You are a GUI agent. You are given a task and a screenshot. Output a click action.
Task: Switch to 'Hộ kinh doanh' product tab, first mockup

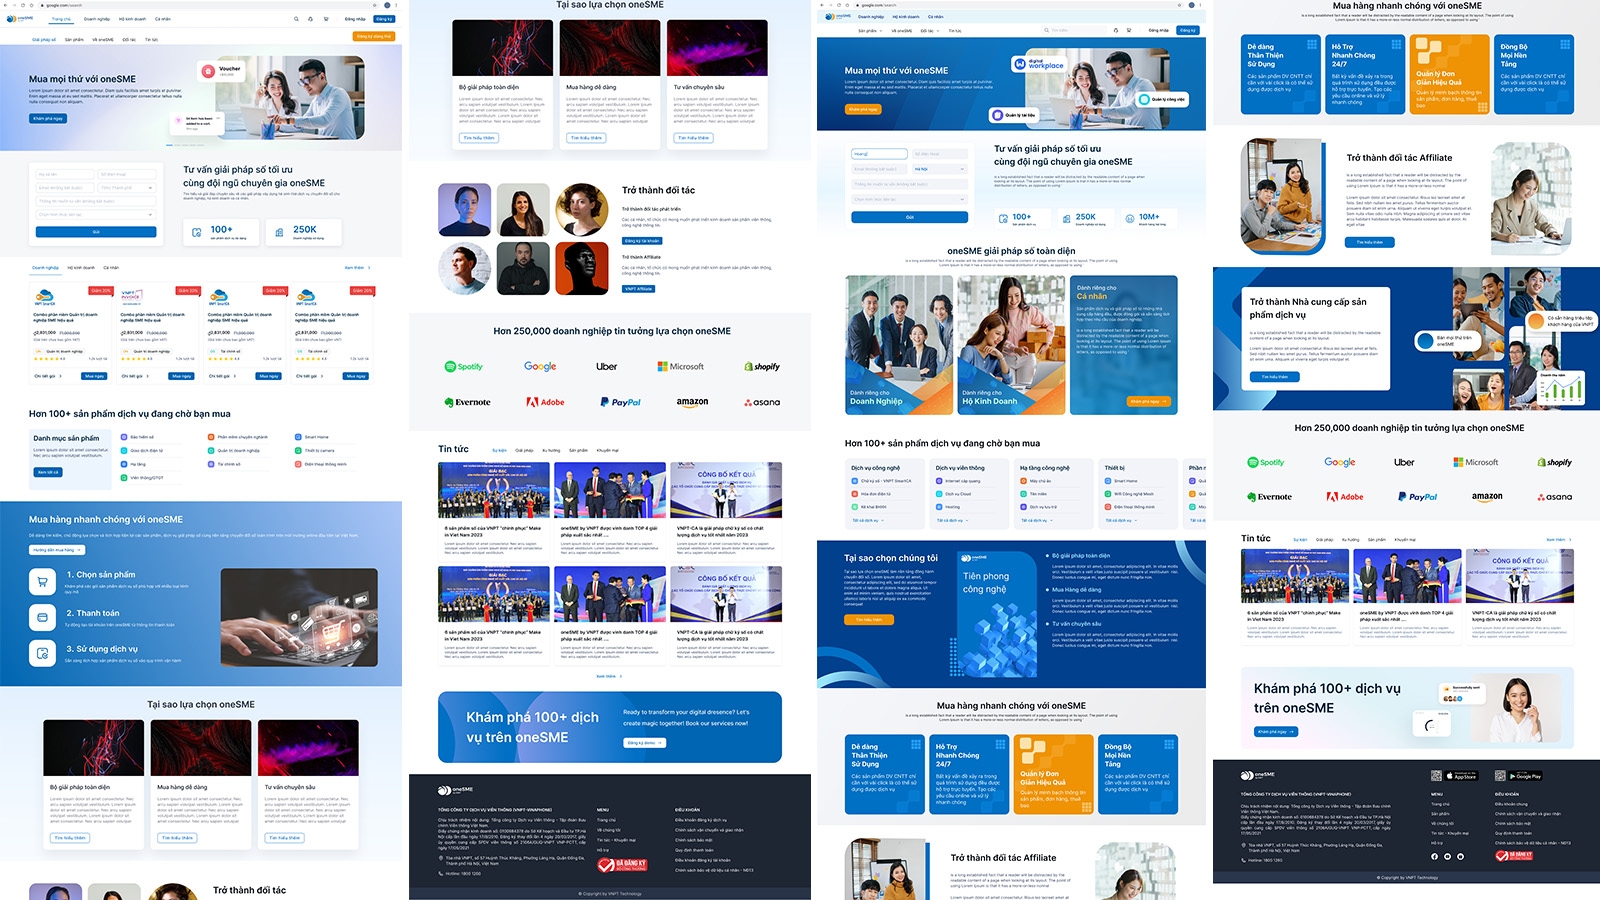pyautogui.click(x=81, y=268)
